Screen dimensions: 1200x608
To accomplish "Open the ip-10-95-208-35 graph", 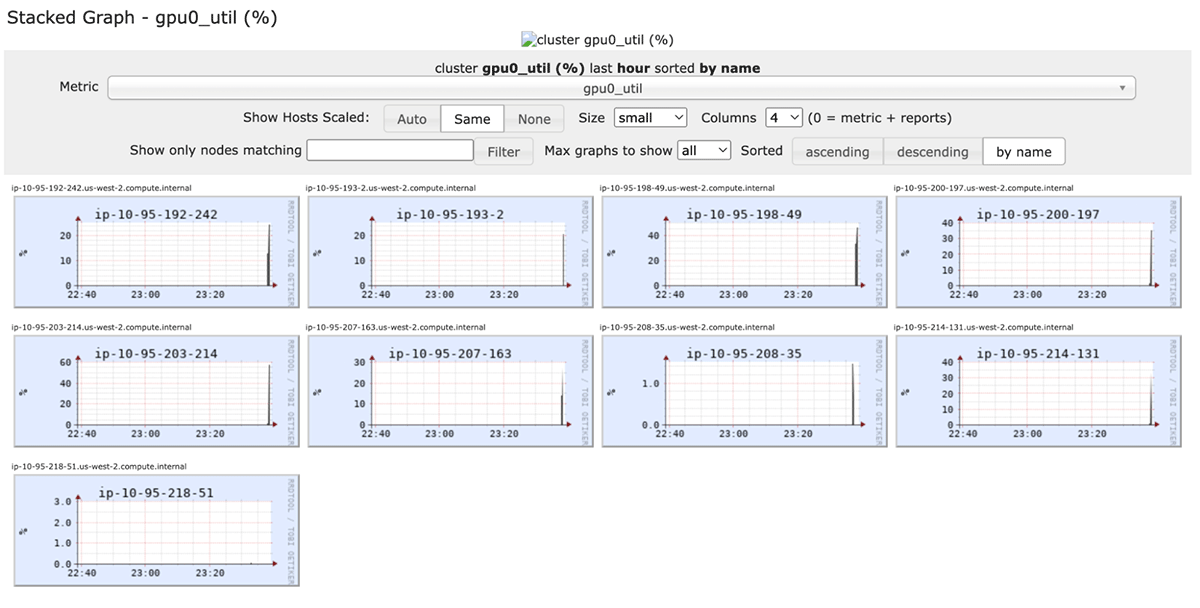I will tap(744, 390).
